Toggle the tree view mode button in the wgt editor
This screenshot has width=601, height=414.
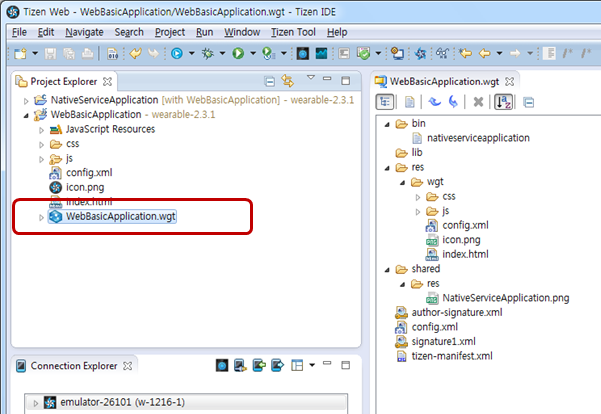(x=384, y=102)
